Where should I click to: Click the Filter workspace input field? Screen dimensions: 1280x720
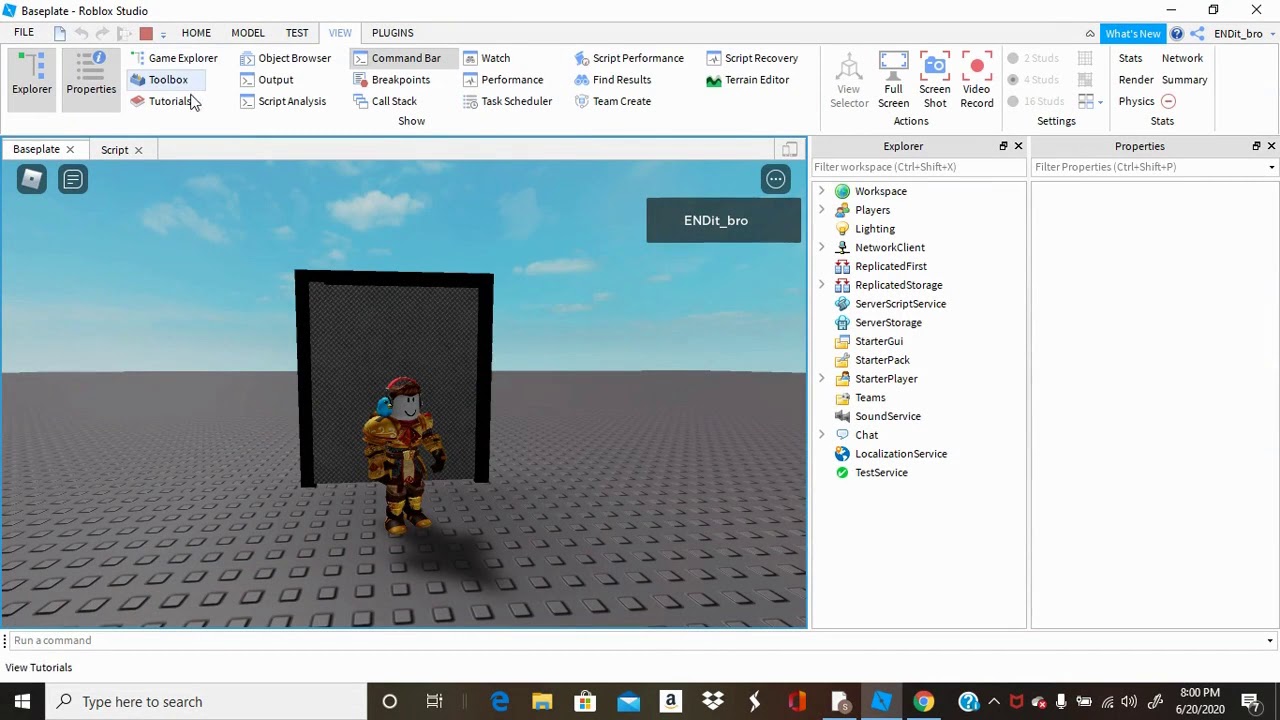pyautogui.click(x=919, y=167)
